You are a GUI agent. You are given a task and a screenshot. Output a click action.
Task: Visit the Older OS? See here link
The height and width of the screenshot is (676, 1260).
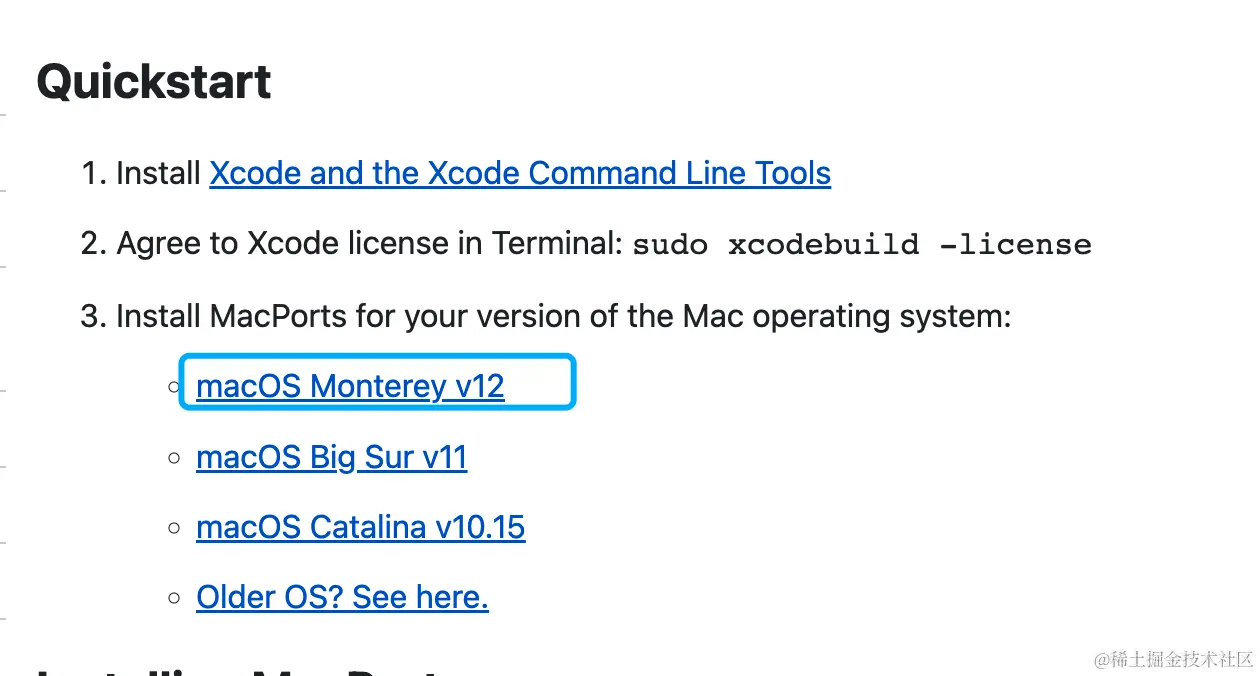pyautogui.click(x=342, y=597)
